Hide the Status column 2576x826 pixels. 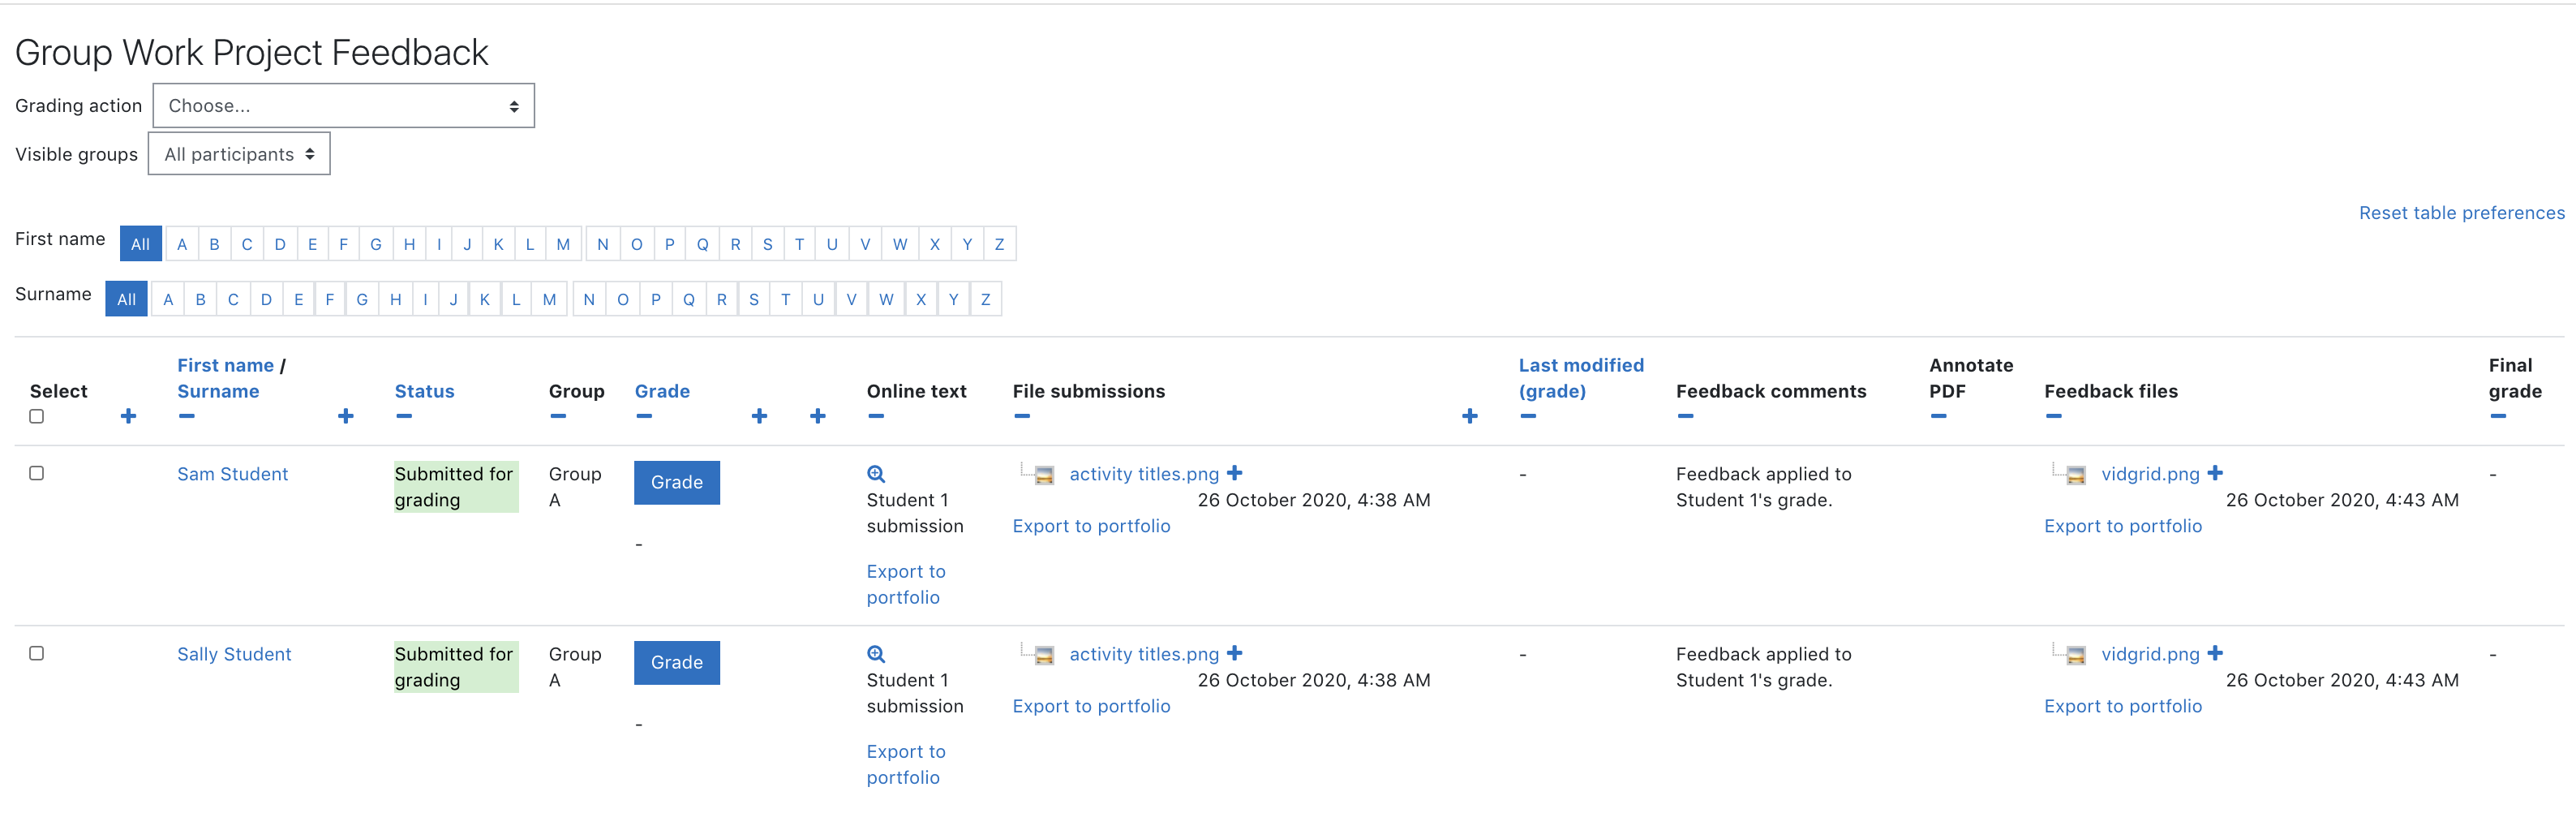tap(403, 416)
